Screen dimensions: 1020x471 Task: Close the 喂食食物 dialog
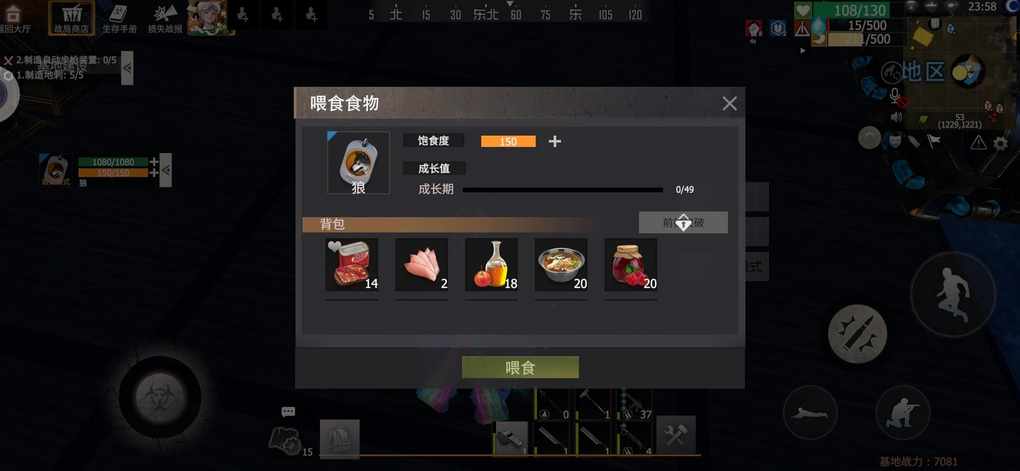[729, 103]
